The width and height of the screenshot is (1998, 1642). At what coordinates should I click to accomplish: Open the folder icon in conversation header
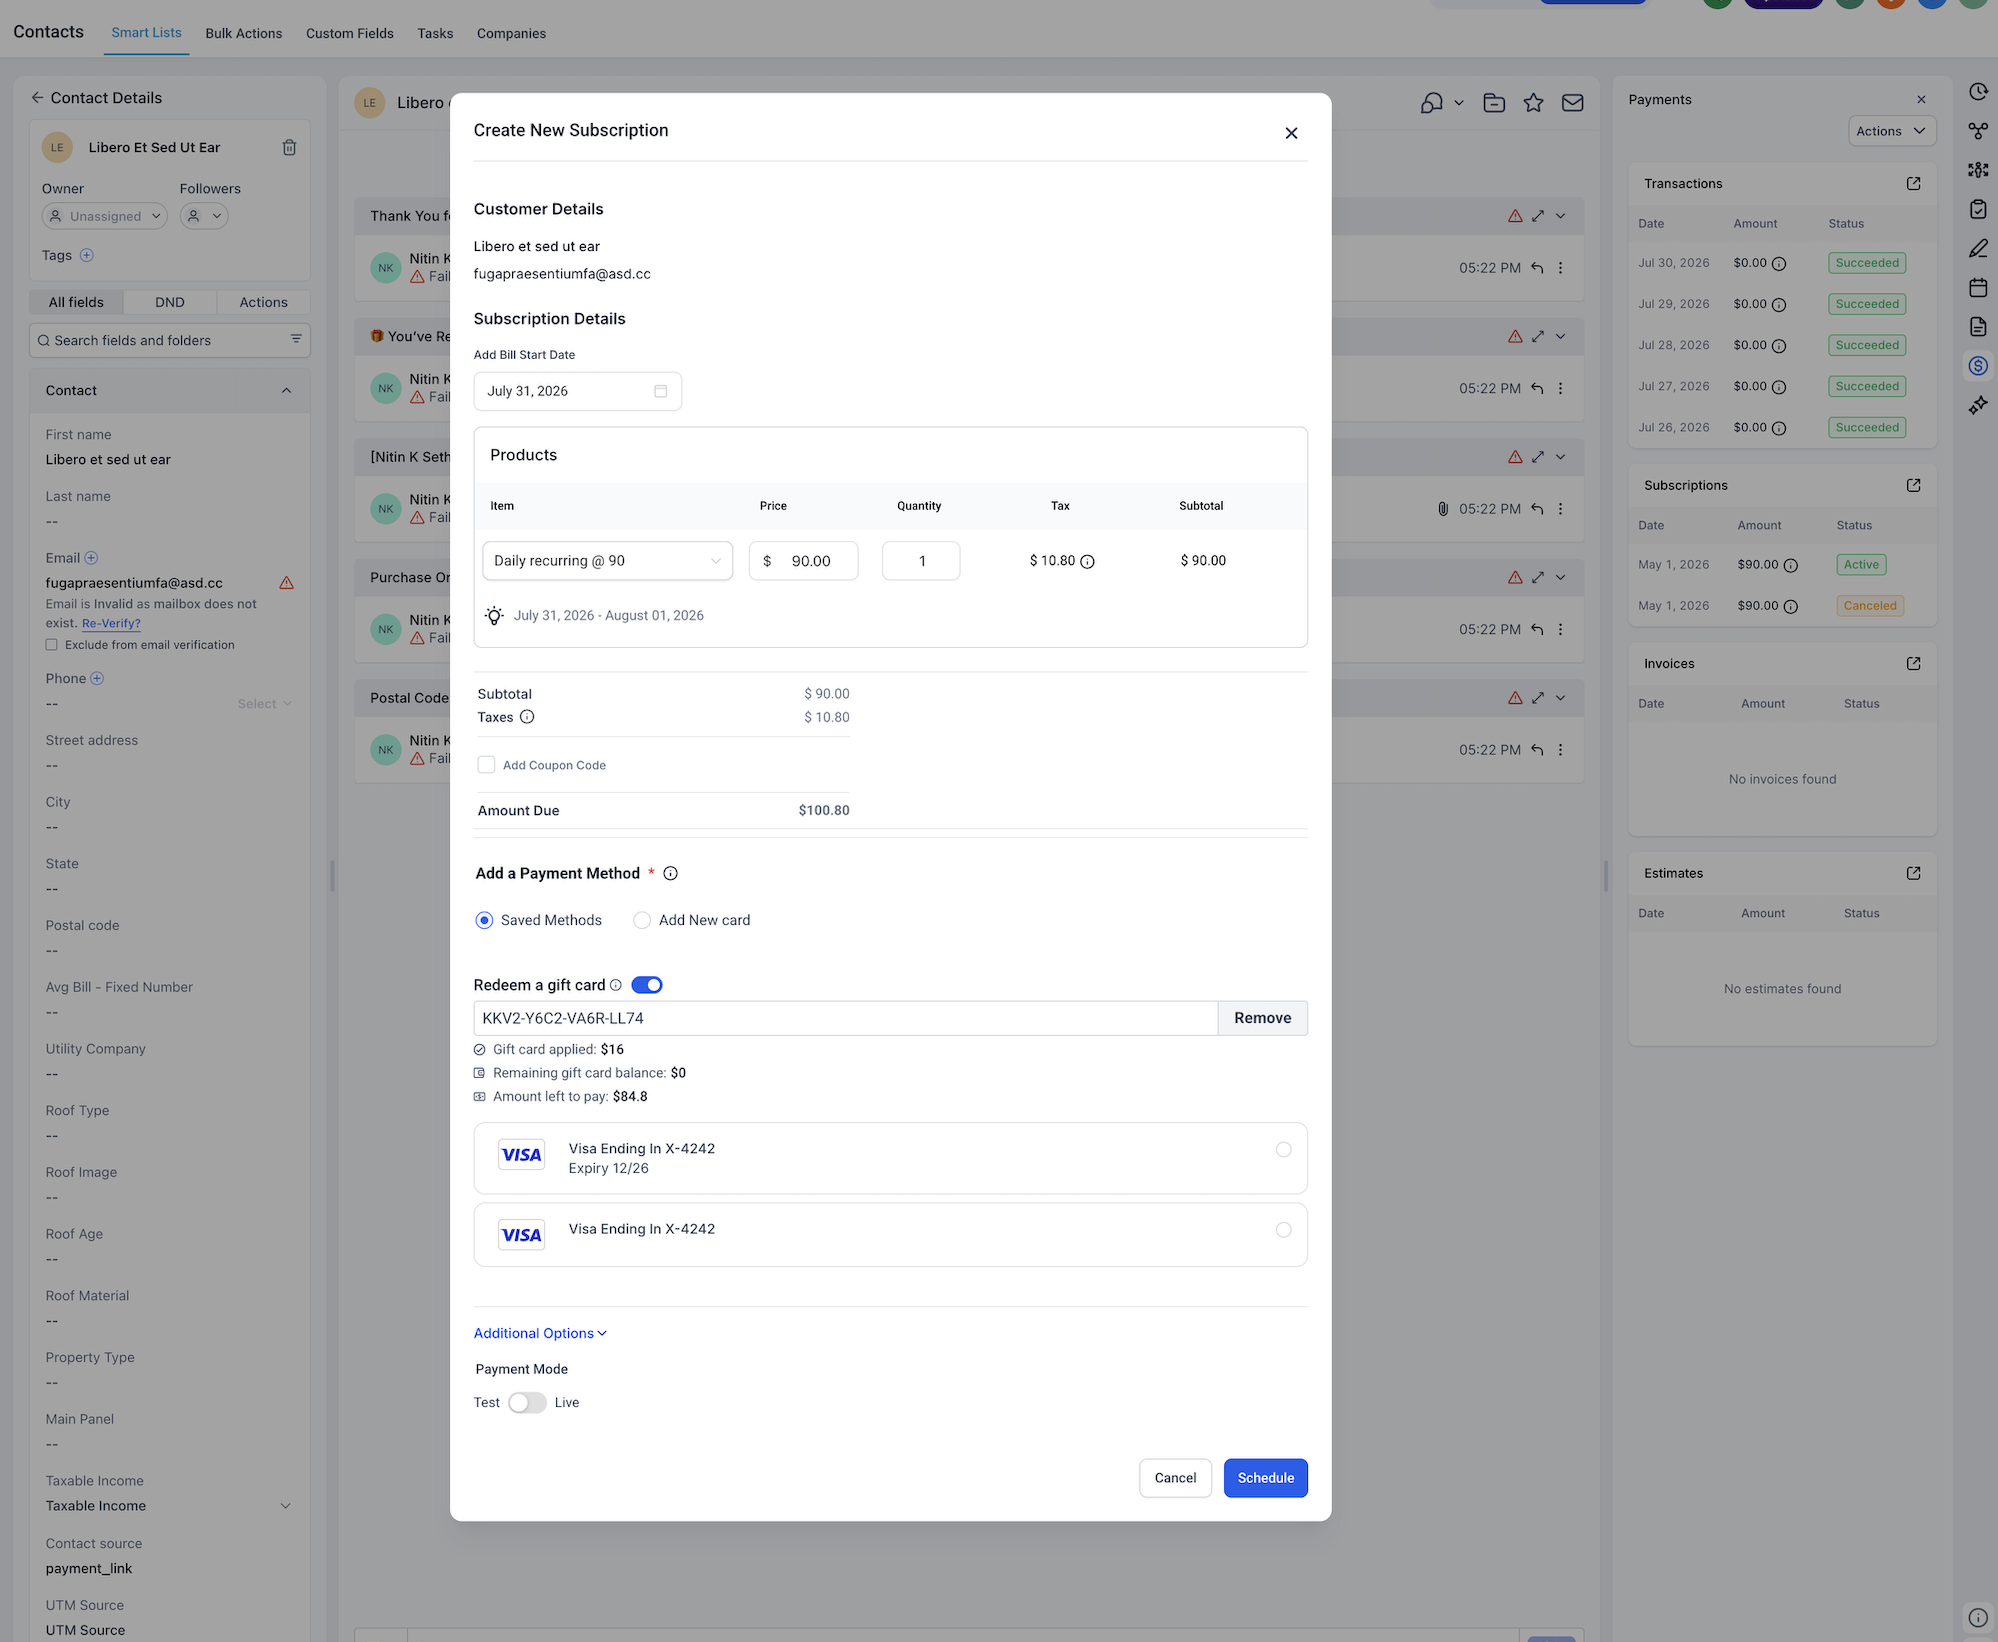click(x=1494, y=103)
